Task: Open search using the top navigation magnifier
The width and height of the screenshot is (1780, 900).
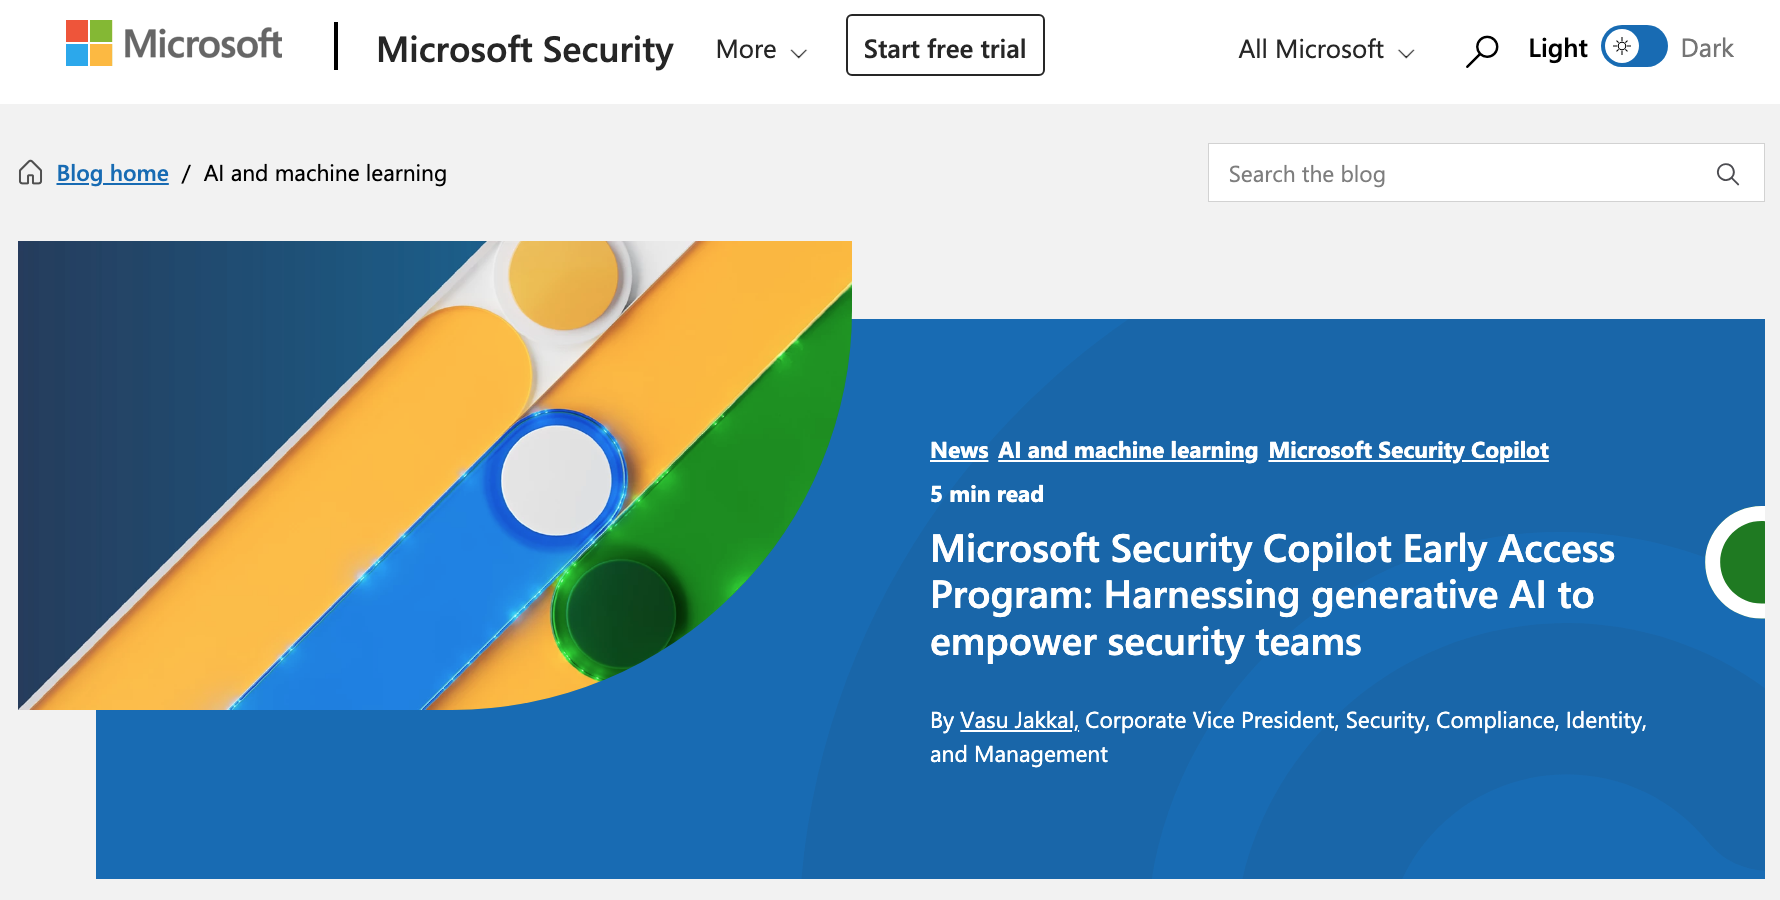Action: (1482, 47)
